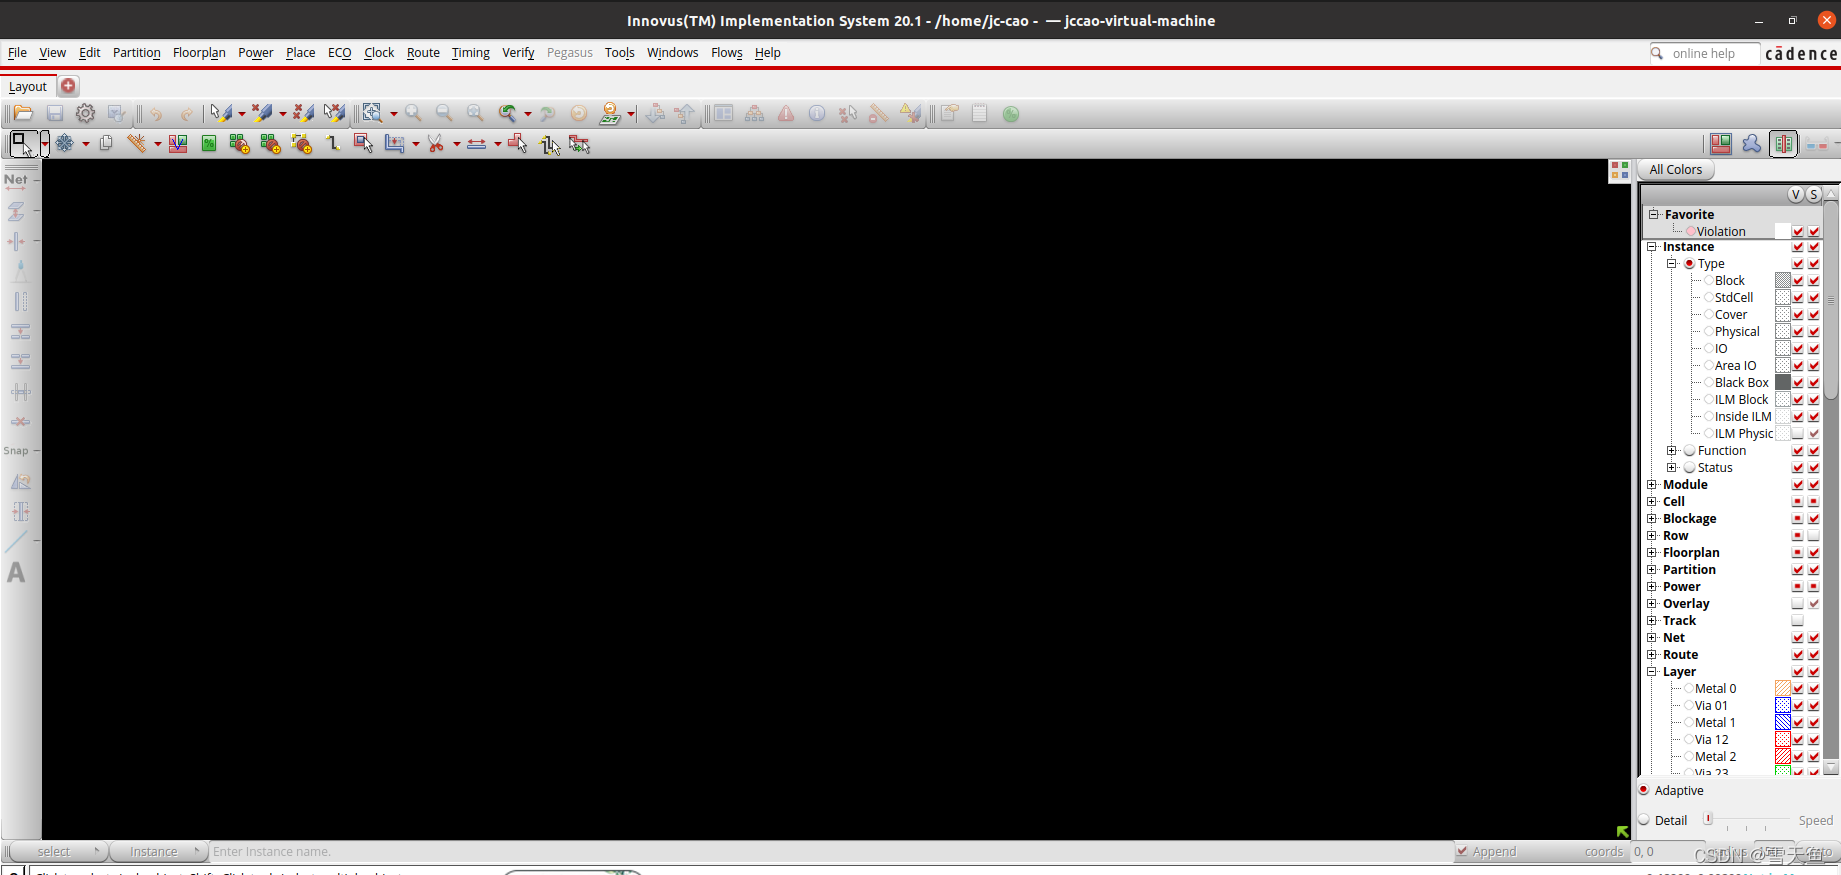Open Design Preferences gear icon
The image size is (1841, 875).
(86, 114)
